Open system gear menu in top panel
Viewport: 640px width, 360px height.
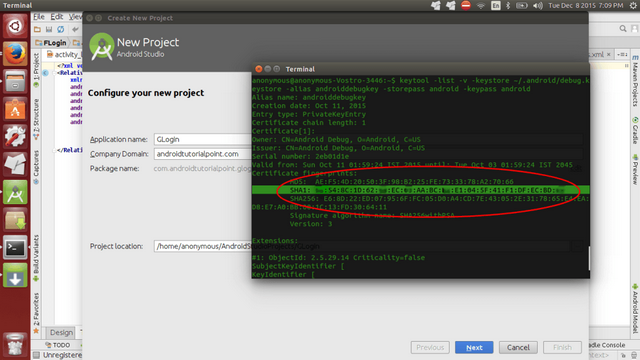tap(633, 5)
